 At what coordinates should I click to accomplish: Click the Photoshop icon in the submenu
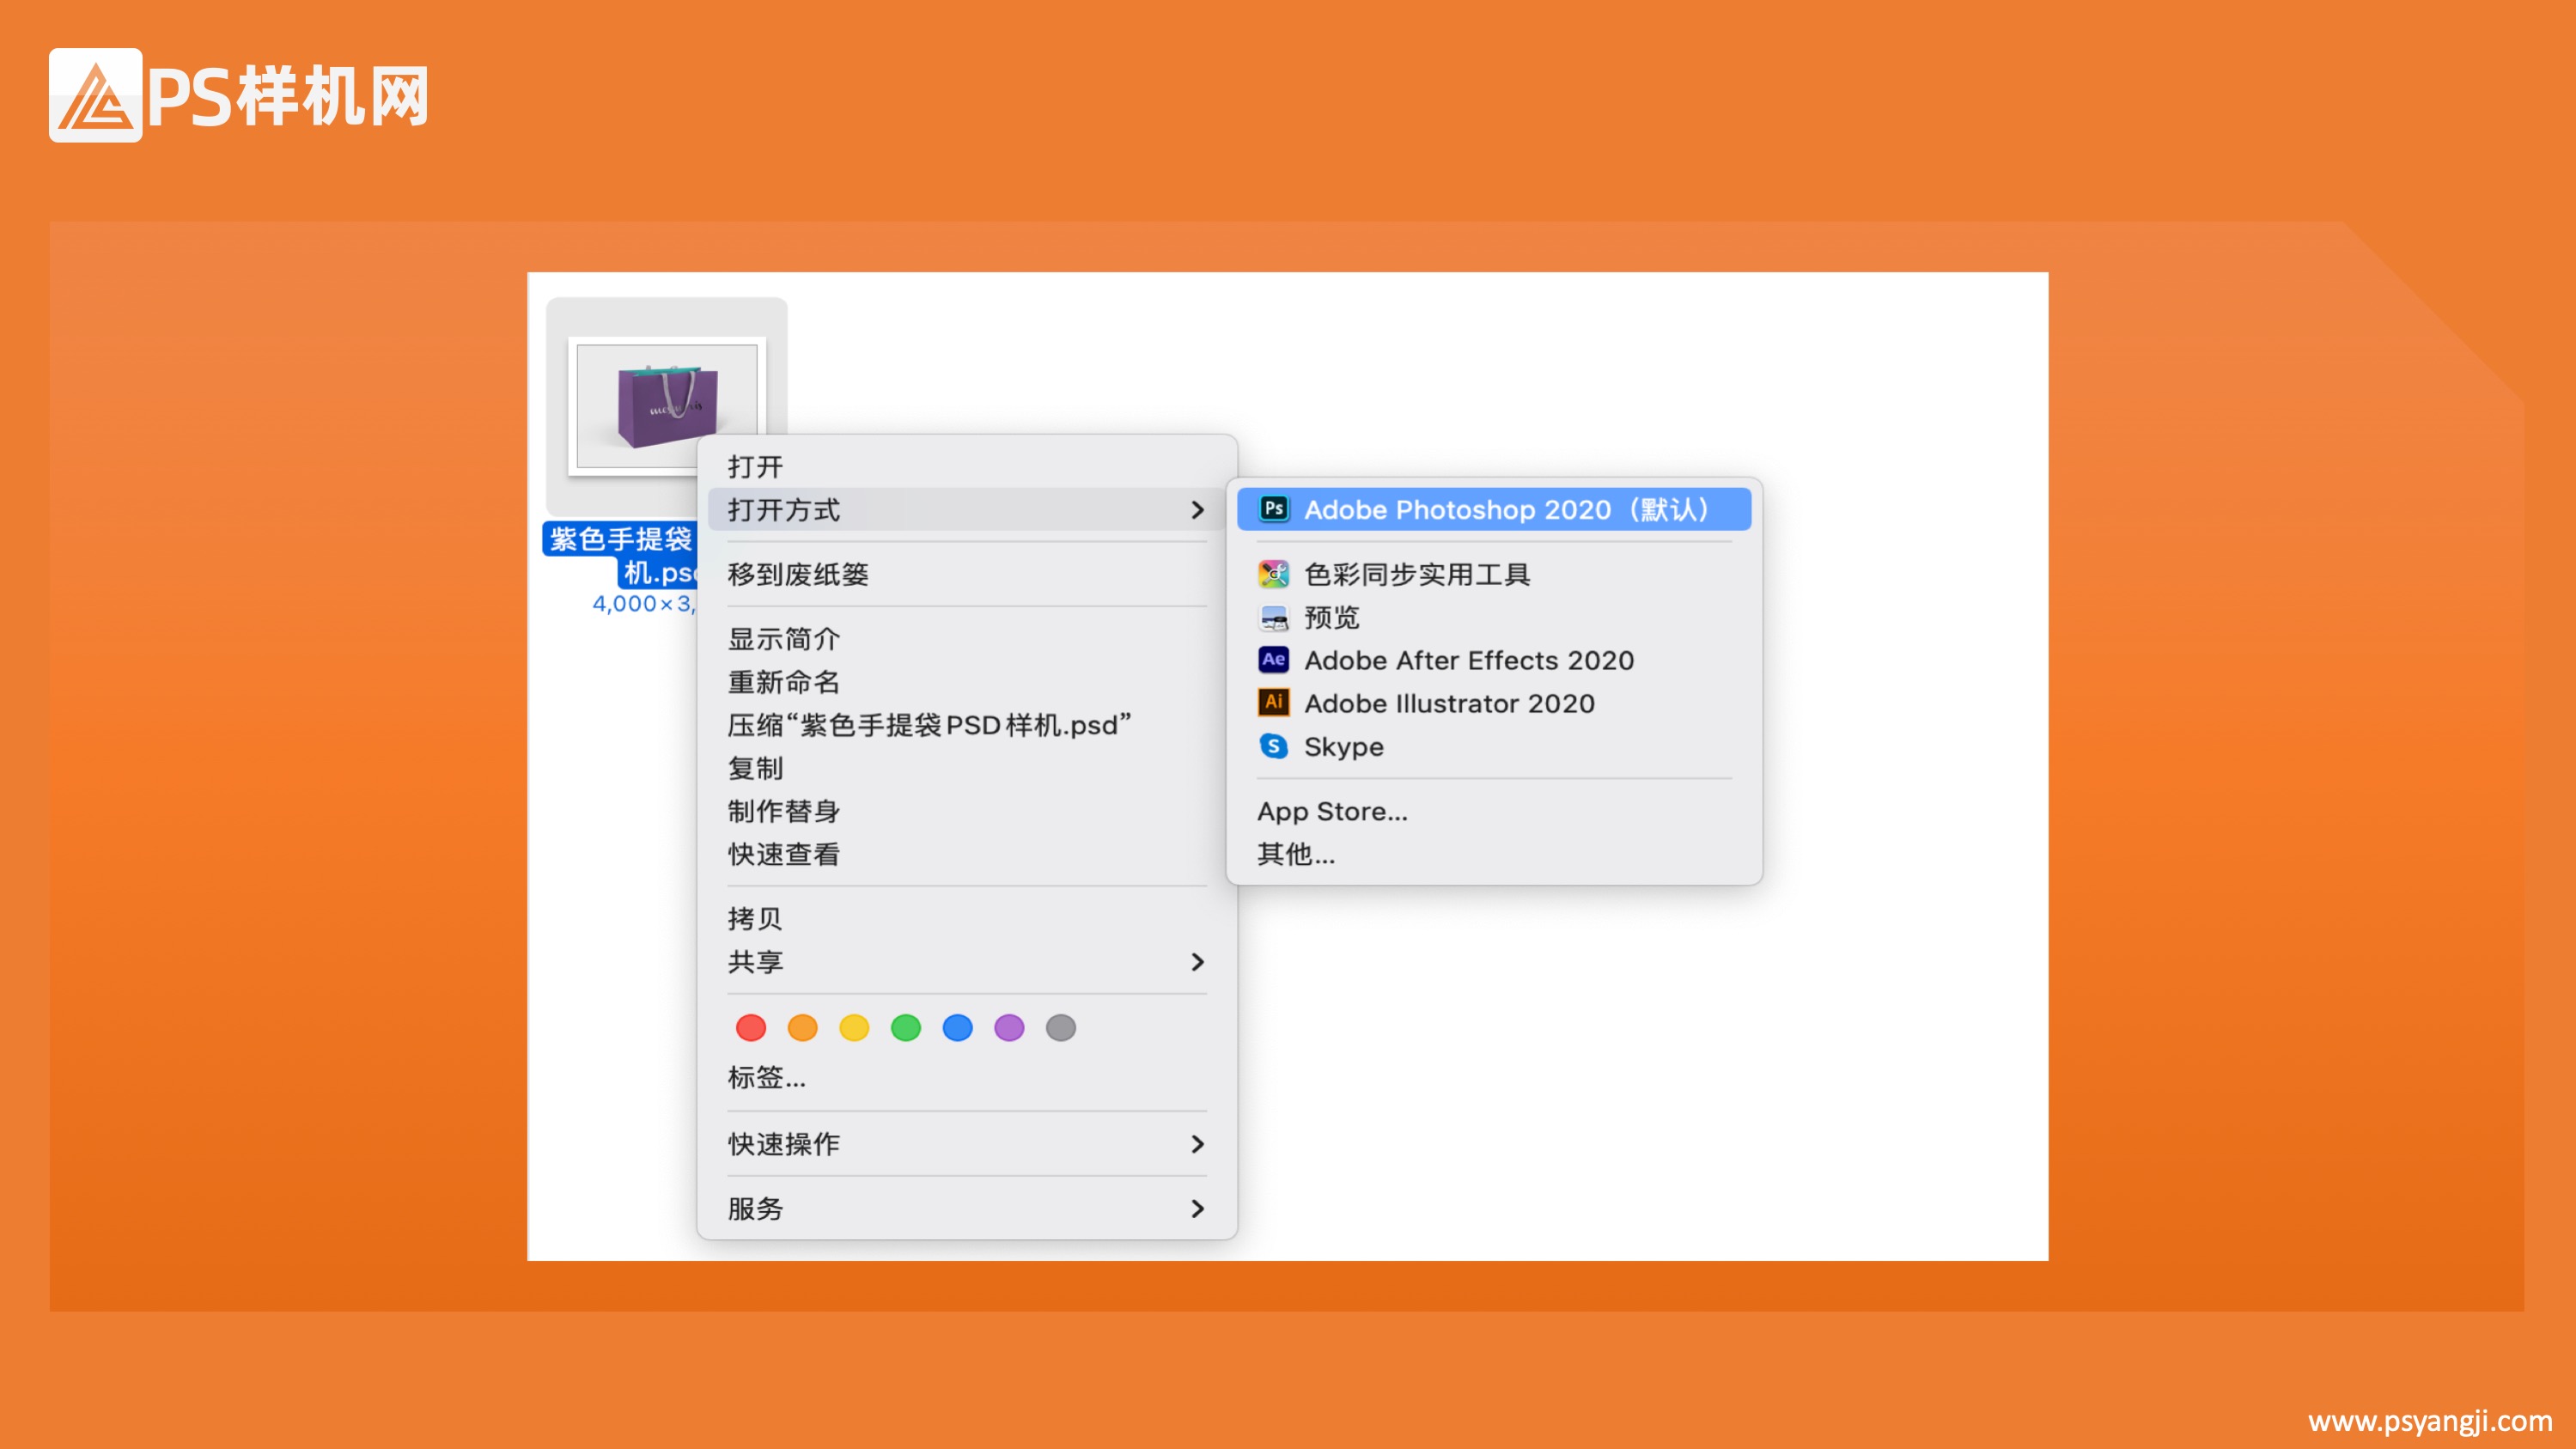[x=1273, y=509]
